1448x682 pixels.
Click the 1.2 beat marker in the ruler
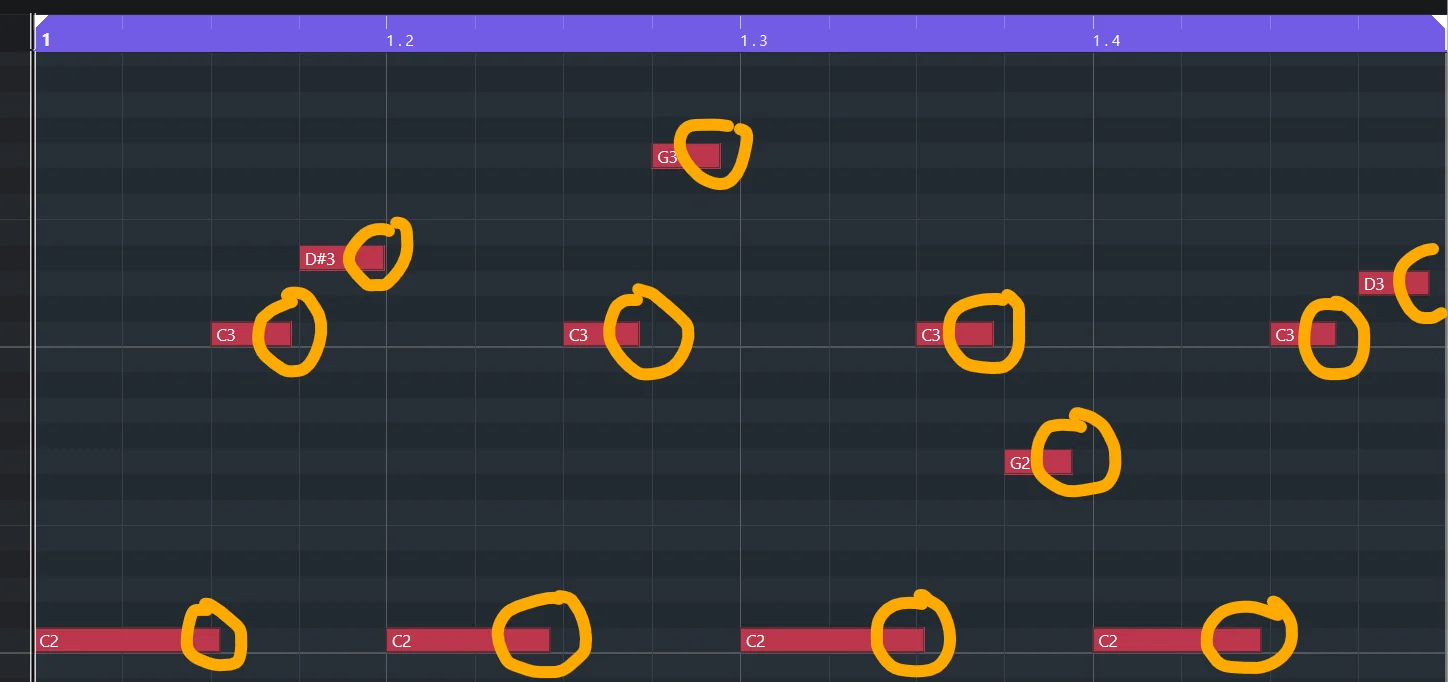point(400,40)
